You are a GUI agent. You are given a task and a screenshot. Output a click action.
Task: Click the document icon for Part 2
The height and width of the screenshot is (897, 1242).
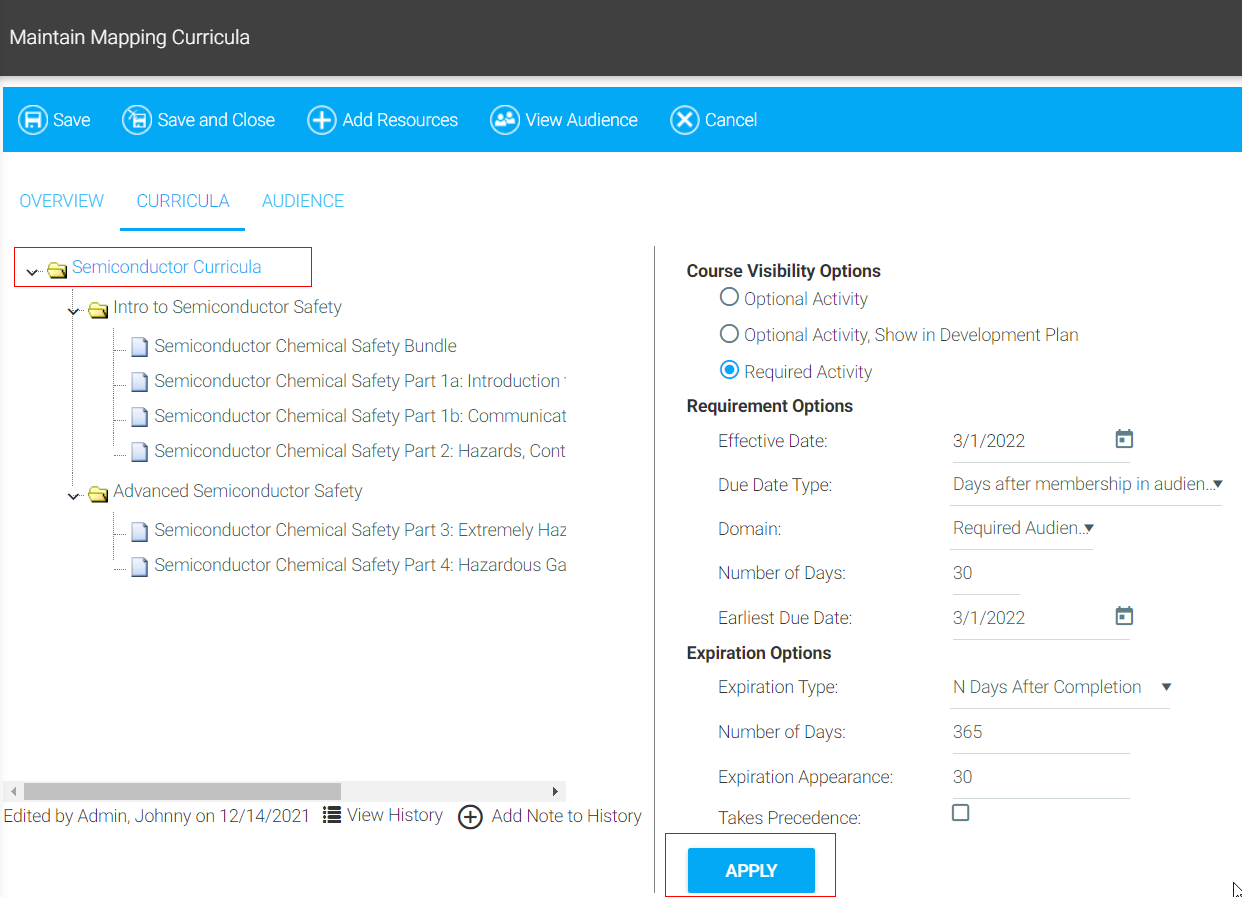(x=139, y=452)
